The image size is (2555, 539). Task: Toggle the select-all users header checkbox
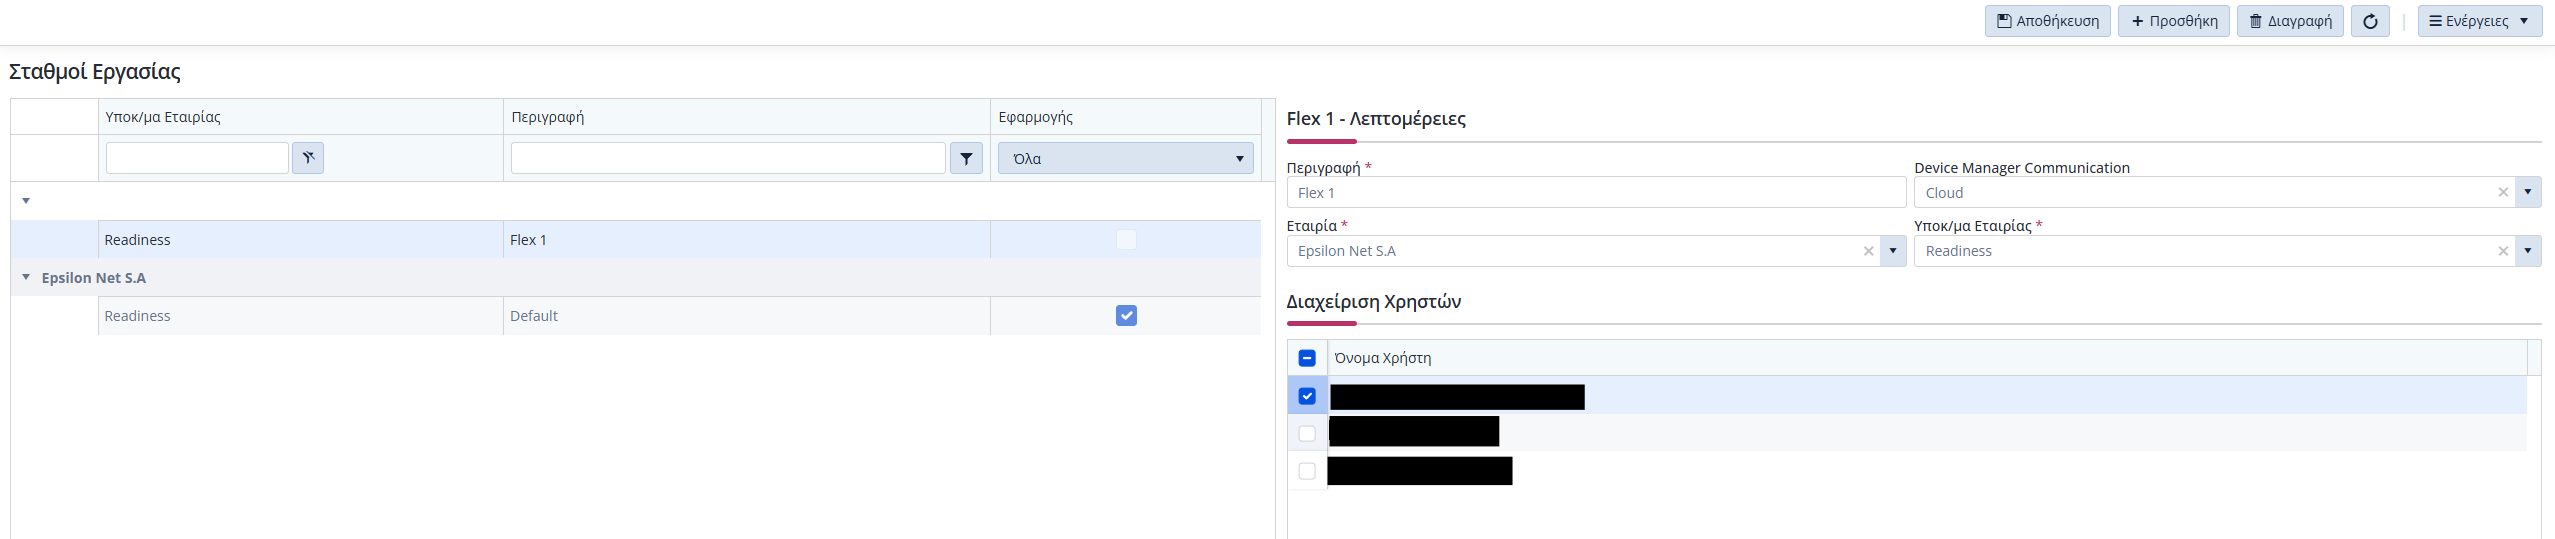tap(1307, 358)
